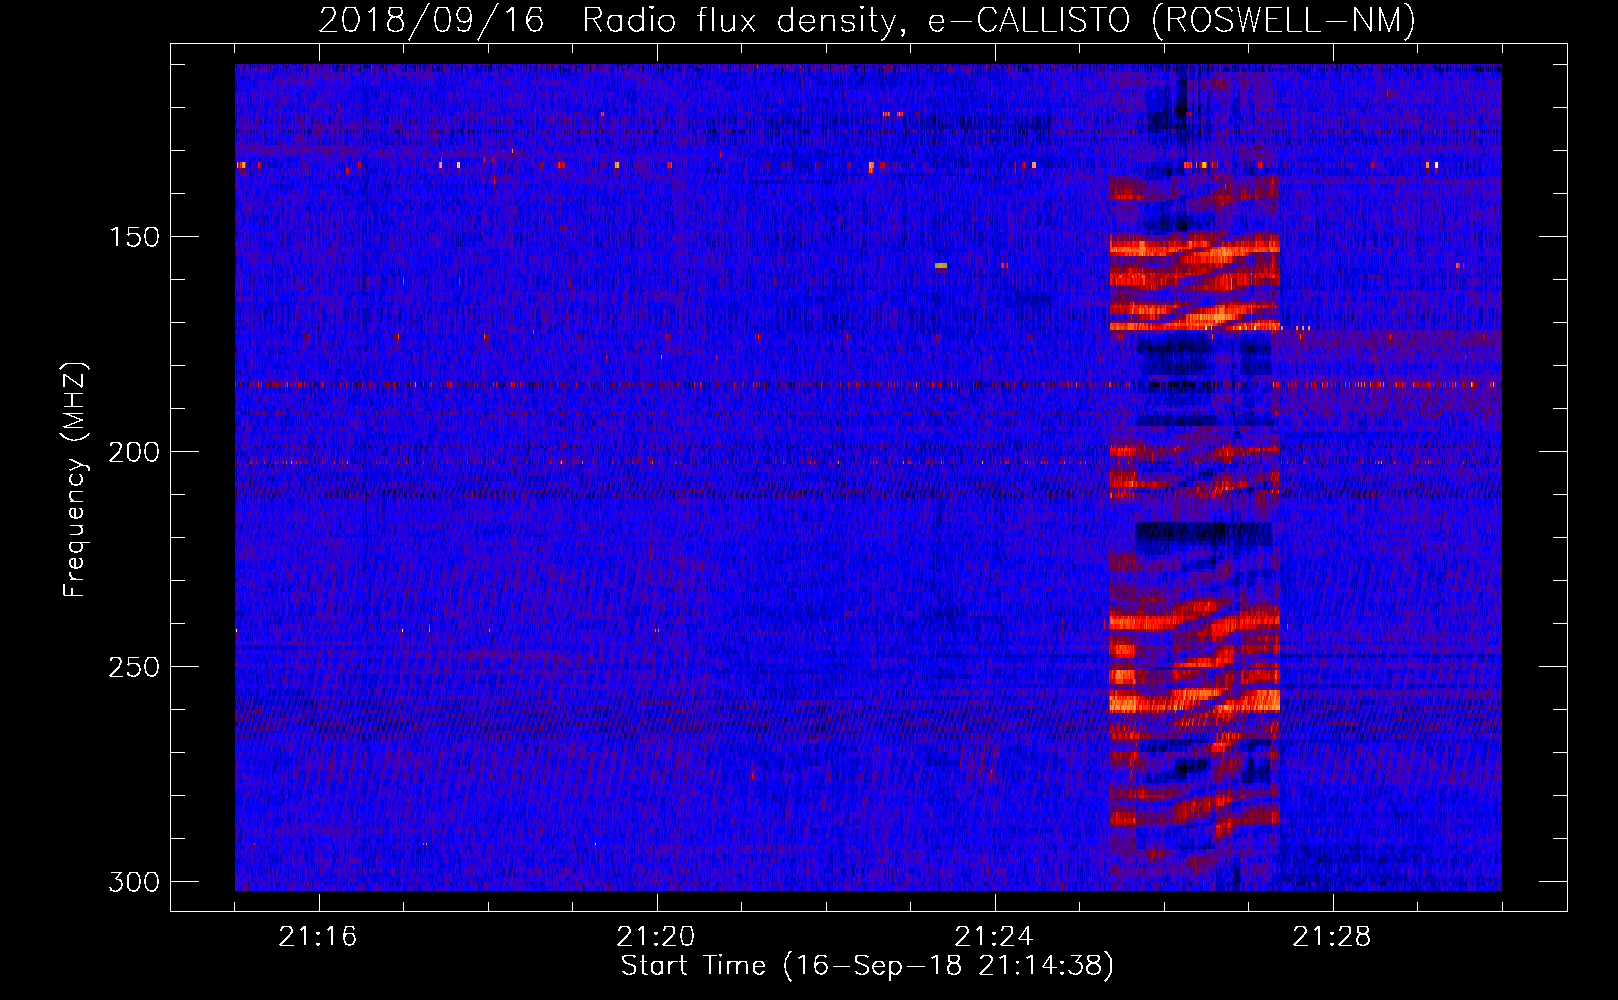Click the 21:20 time tick label

[x=656, y=936]
